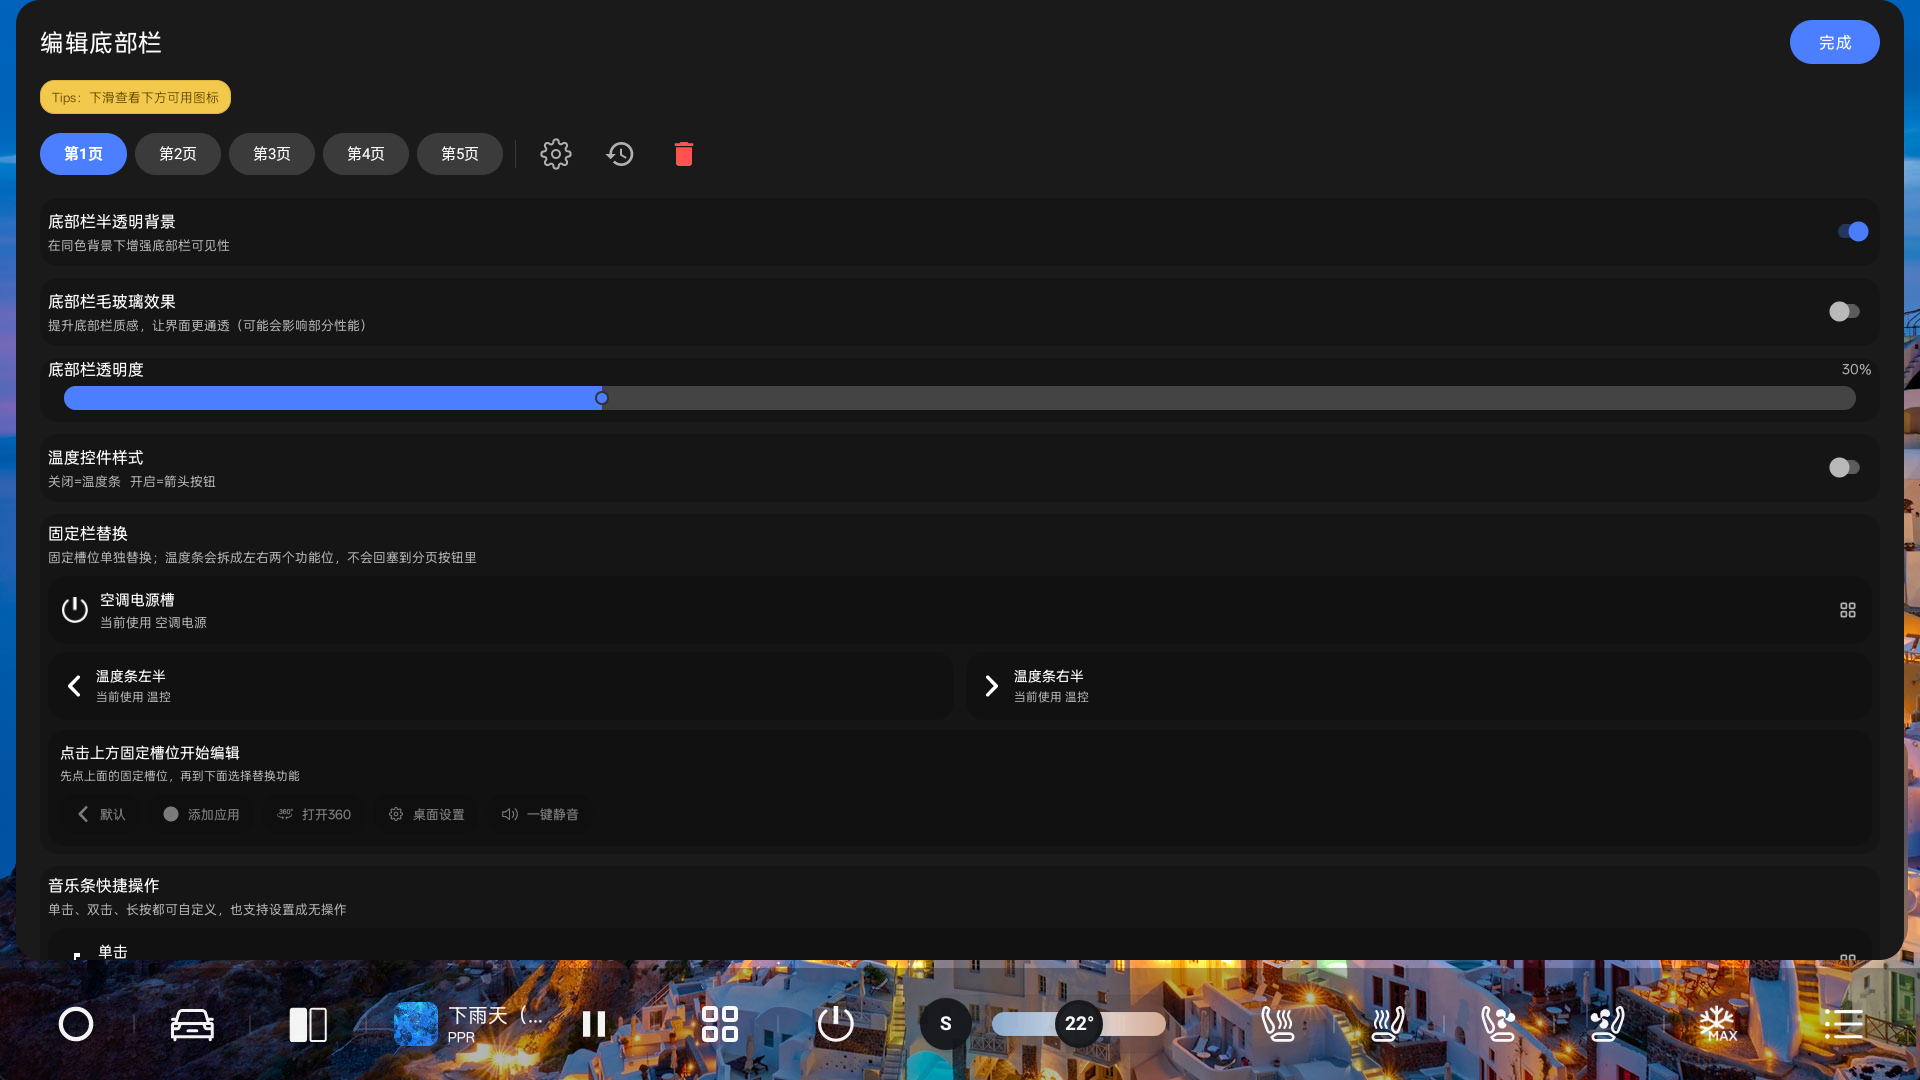This screenshot has width=1920, height=1080.
Task: Click the 30% opacity value label
Action: (x=1856, y=370)
